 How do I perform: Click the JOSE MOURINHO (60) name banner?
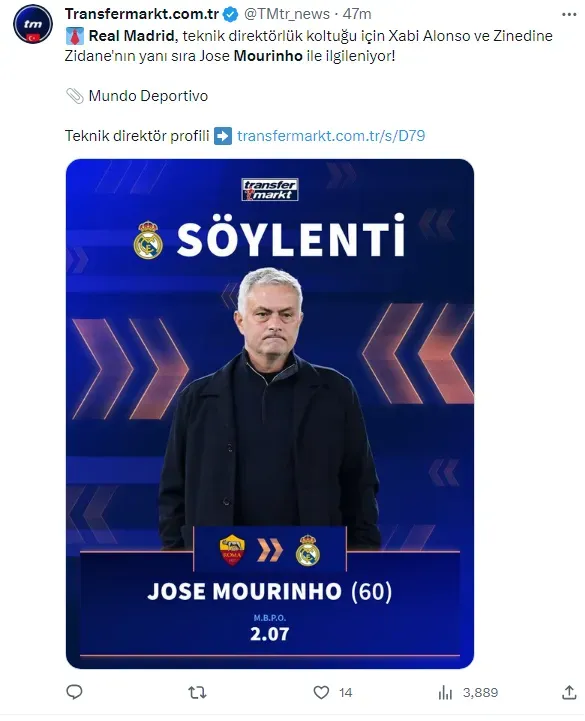pos(270,591)
